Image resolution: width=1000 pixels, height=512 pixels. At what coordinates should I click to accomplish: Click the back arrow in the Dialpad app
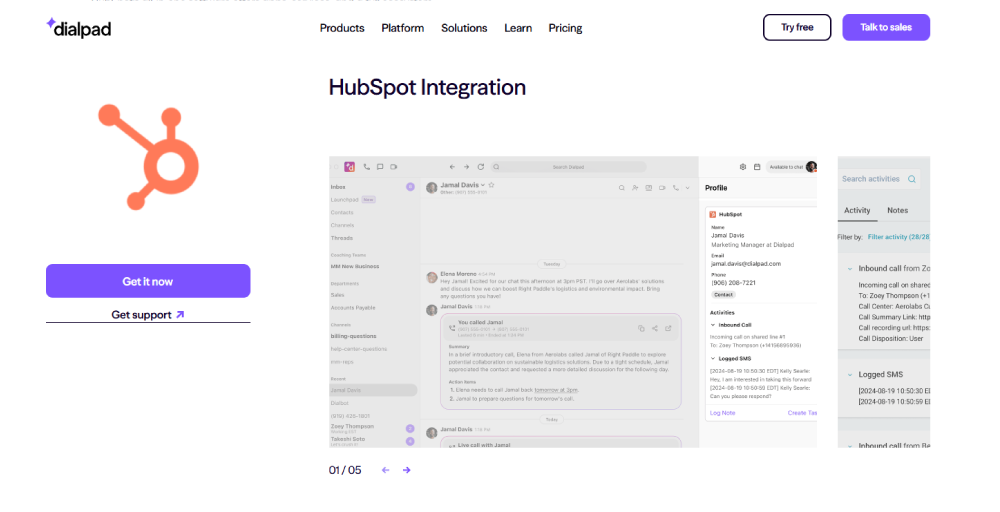(x=452, y=167)
